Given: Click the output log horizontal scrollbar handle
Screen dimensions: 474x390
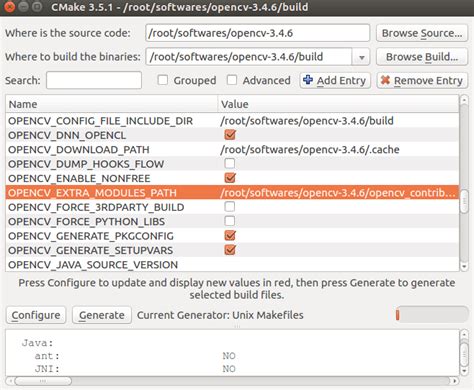Looking at the screenshot, I should point(43,381).
